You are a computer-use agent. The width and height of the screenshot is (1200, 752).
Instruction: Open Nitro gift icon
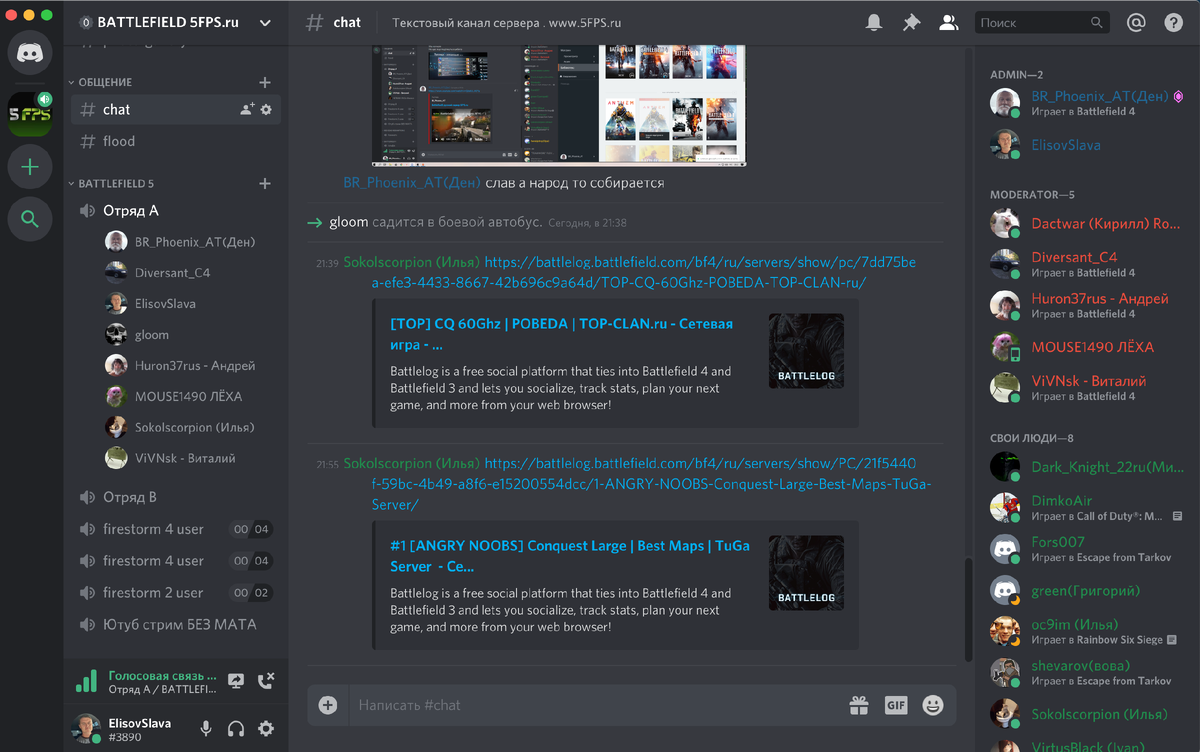coord(859,705)
